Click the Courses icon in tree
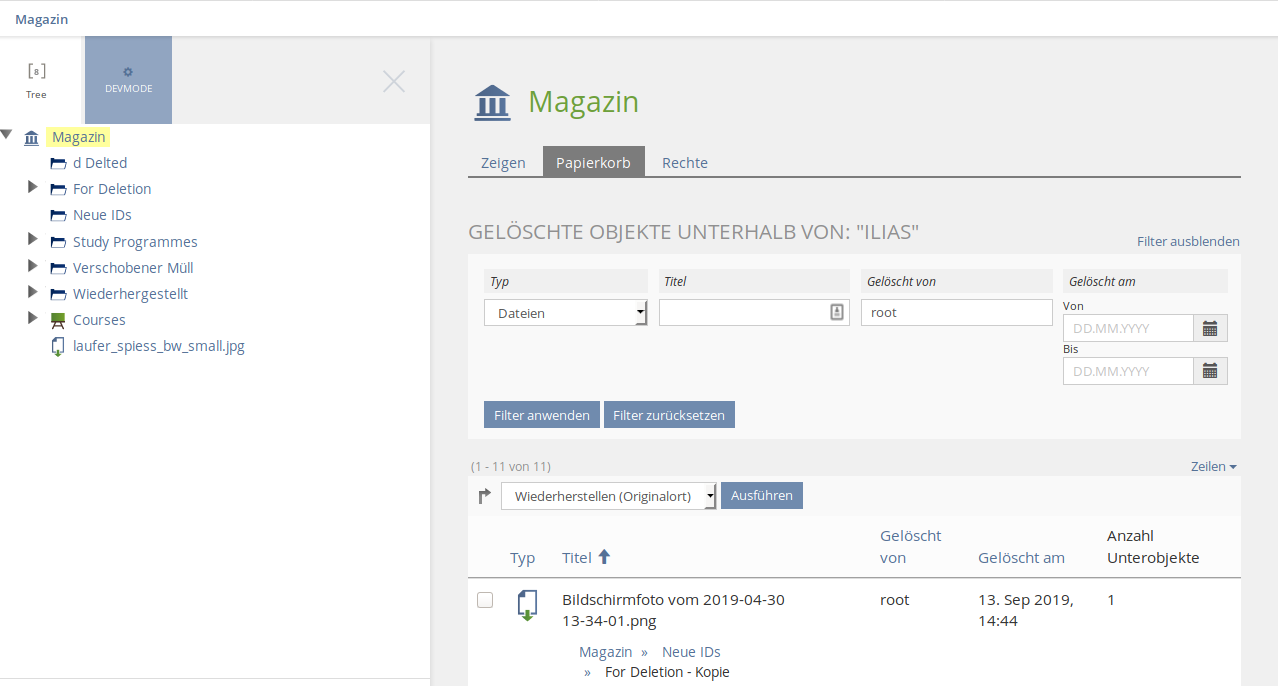 click(x=58, y=320)
